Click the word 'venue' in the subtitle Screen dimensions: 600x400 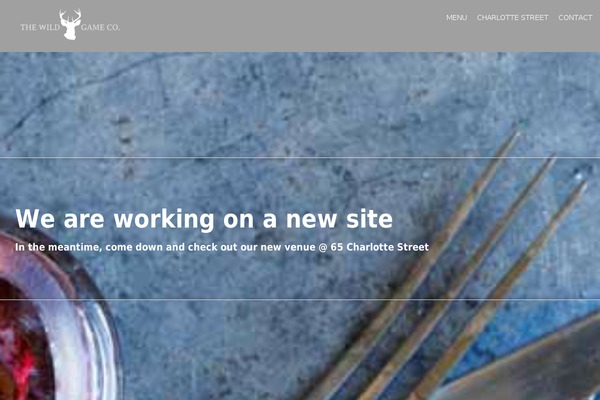click(x=300, y=248)
